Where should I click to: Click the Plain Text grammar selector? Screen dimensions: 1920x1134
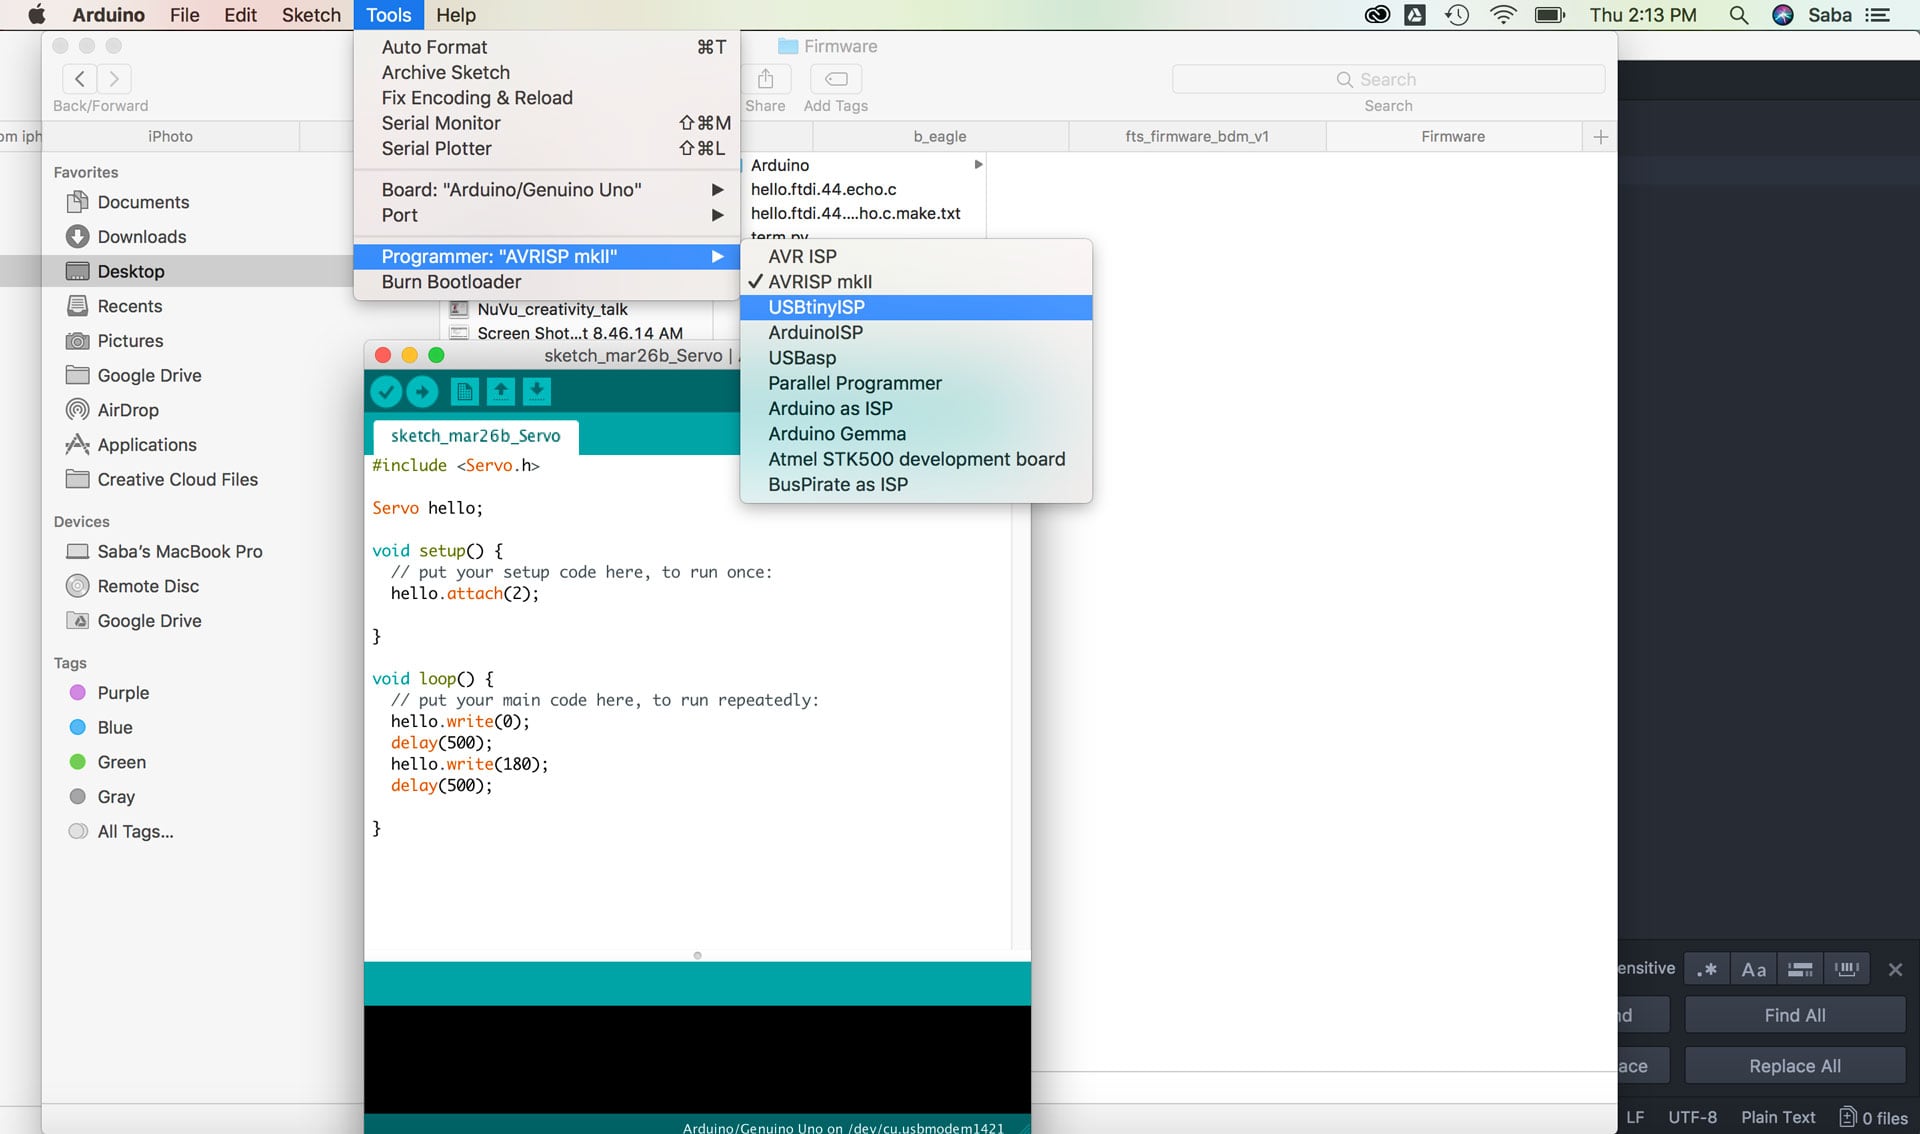[1778, 1118]
